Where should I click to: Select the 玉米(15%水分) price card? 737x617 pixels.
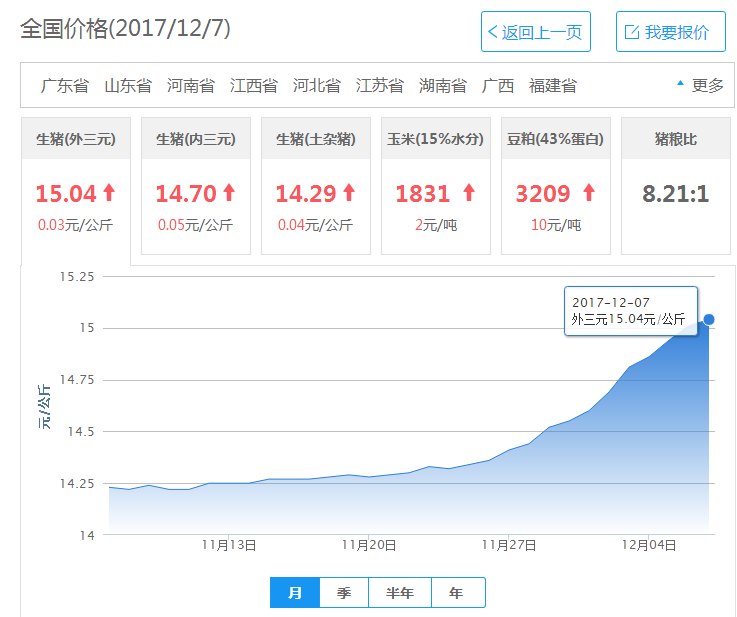point(435,186)
